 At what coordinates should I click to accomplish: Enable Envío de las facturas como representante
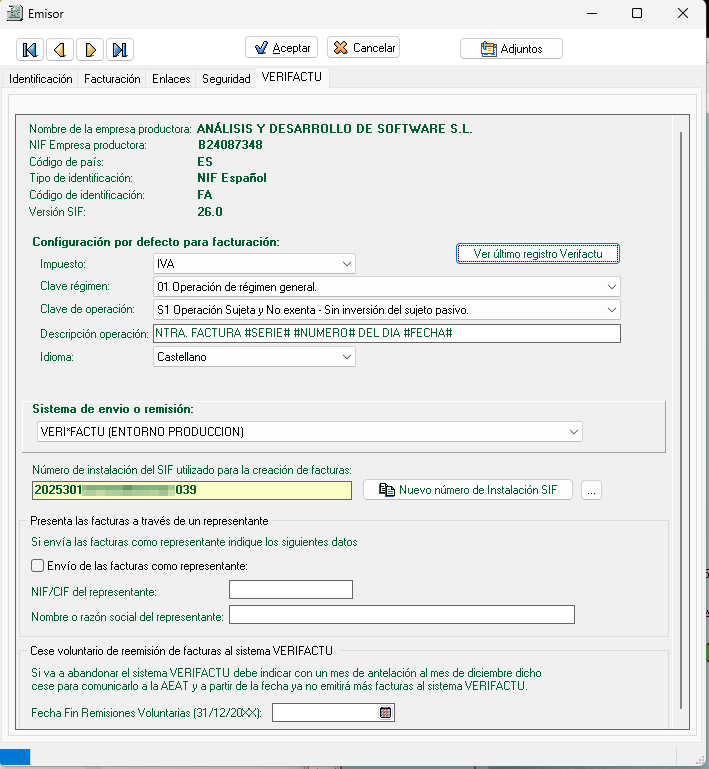[38, 566]
